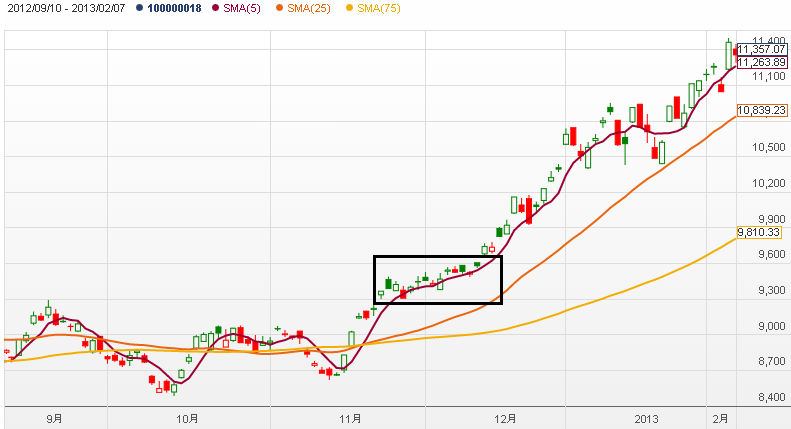Screen dimensions: 791x429
Task: Click the SMA(75) legend label
Action: 378,8
